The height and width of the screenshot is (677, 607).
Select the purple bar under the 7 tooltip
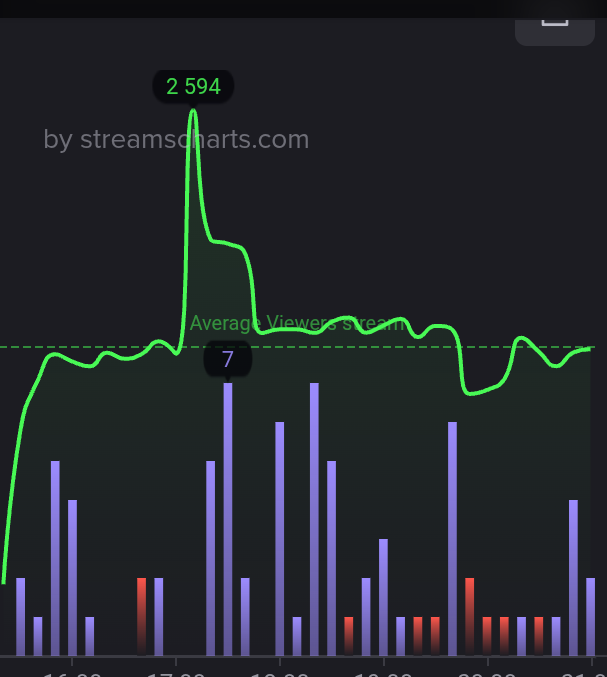228,519
